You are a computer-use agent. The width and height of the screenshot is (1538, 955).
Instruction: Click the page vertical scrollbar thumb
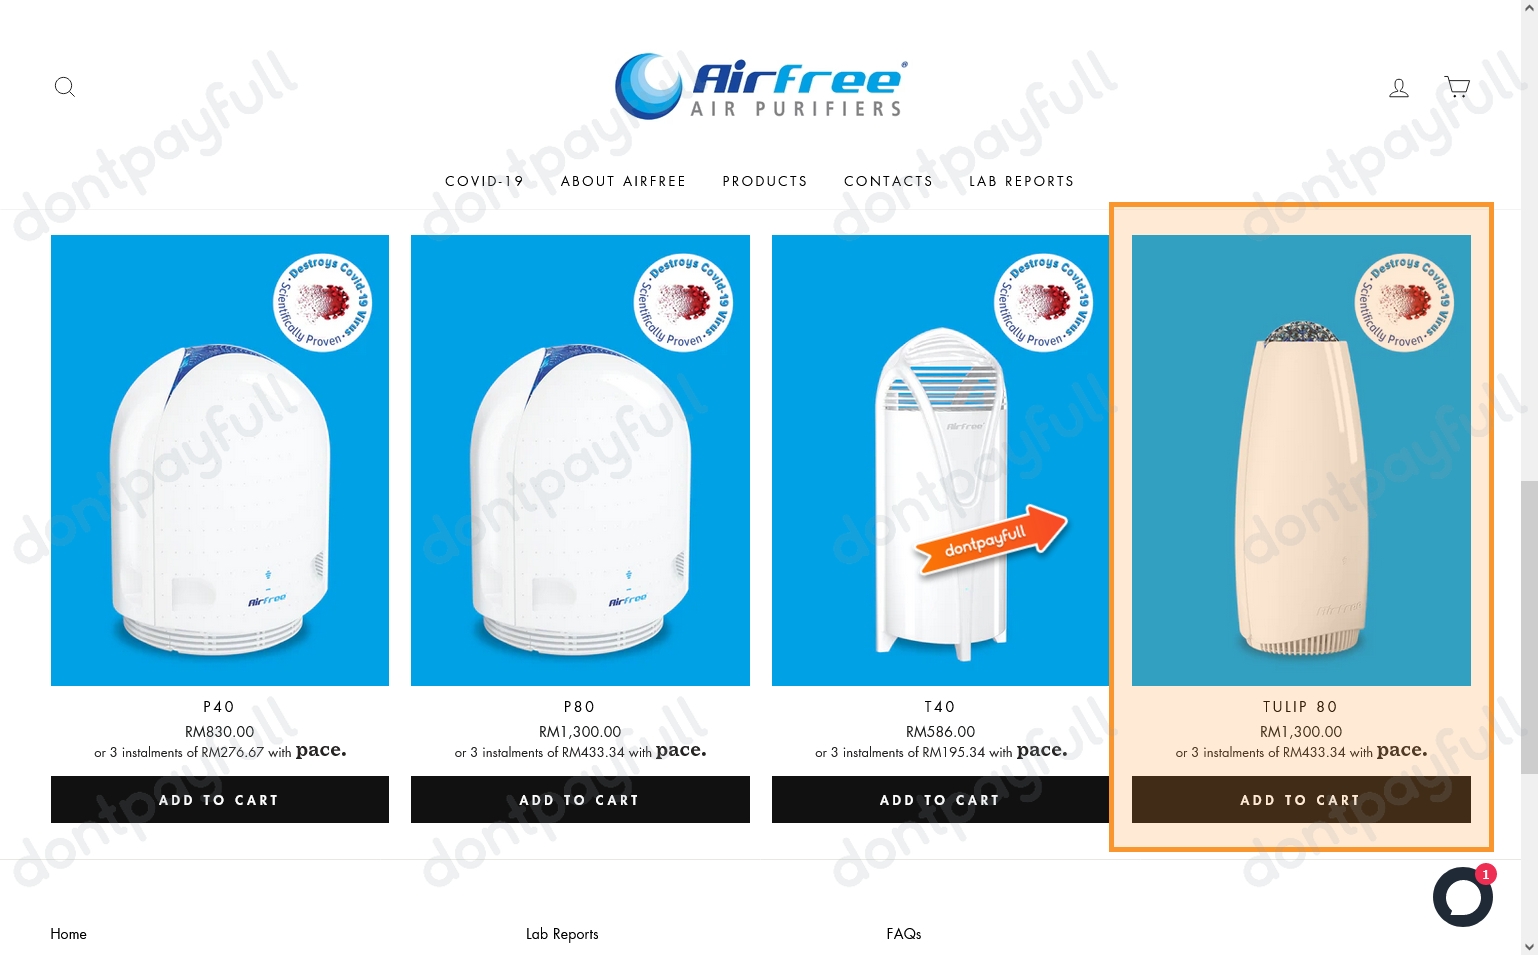[1529, 627]
